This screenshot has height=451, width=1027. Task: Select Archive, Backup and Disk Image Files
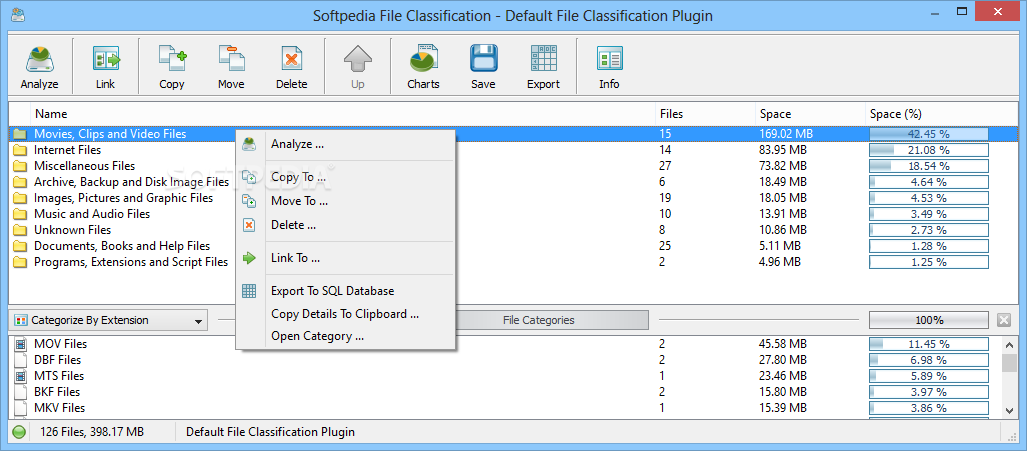[131, 182]
